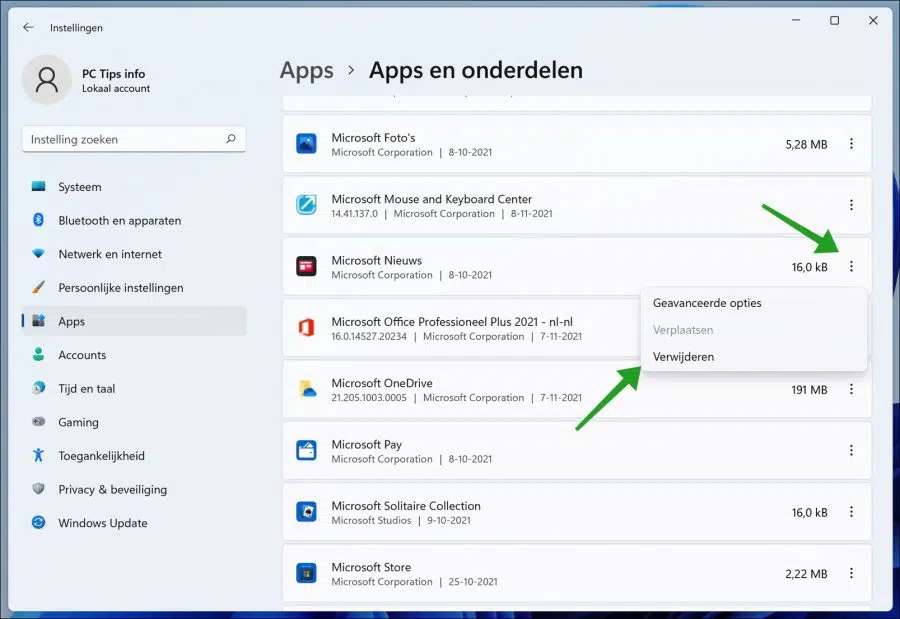Click the Mouse and Keyboard Center icon
The image size is (900, 619).
click(x=307, y=205)
